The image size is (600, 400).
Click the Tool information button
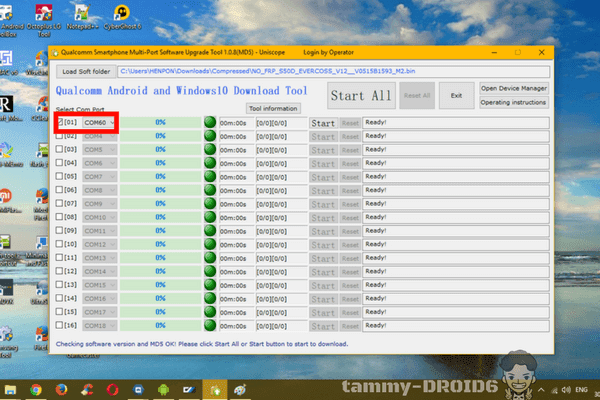273,109
